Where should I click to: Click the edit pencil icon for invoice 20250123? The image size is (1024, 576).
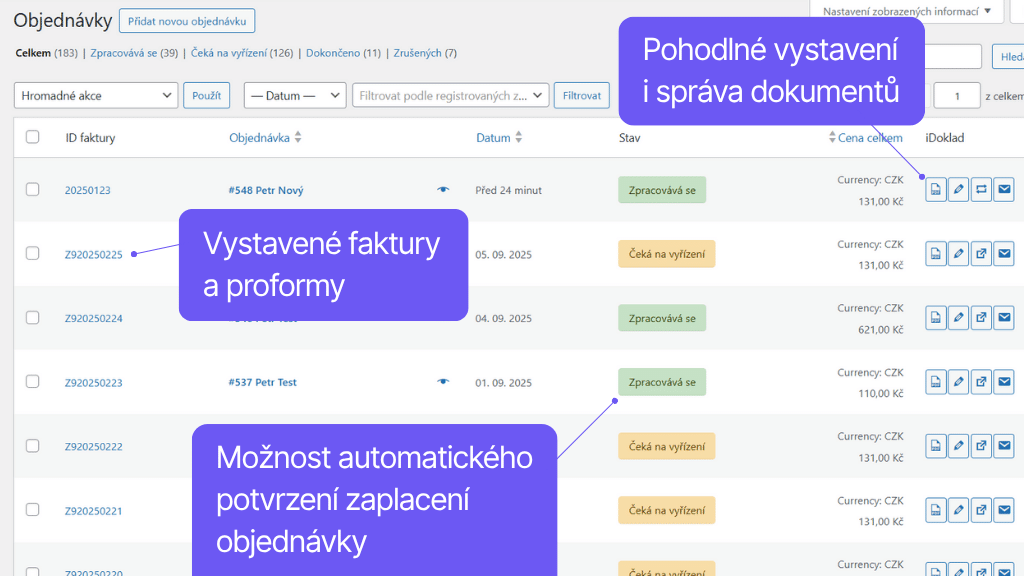[x=958, y=189]
